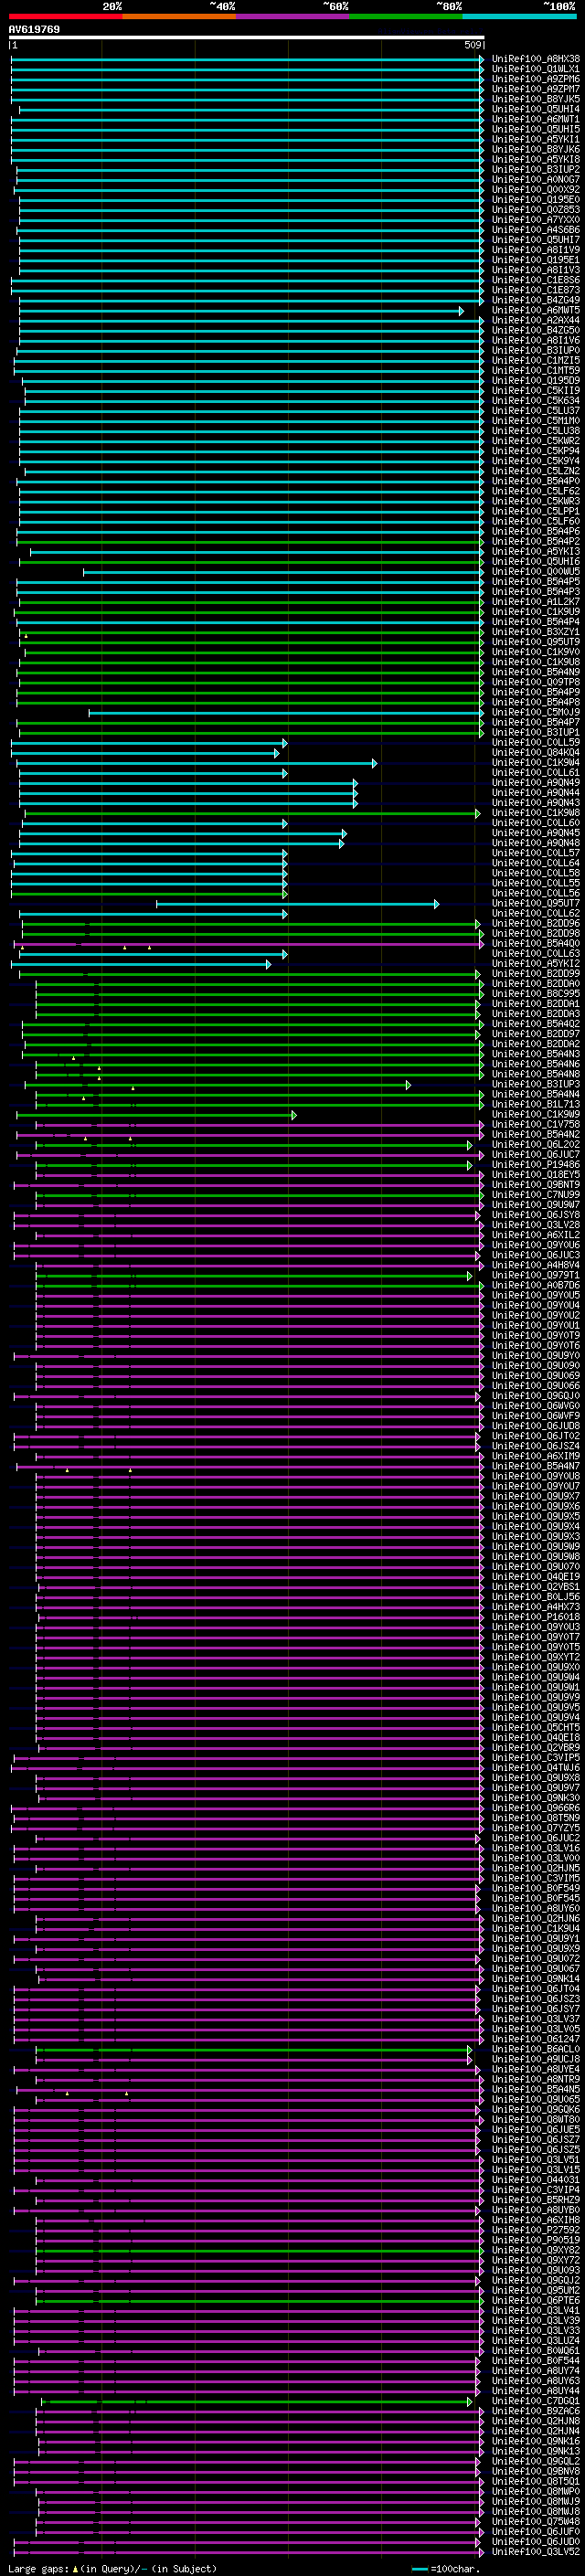Select UniRef100_C5LZN2 hit
Screen dimensions: 585x2576
[536, 471]
